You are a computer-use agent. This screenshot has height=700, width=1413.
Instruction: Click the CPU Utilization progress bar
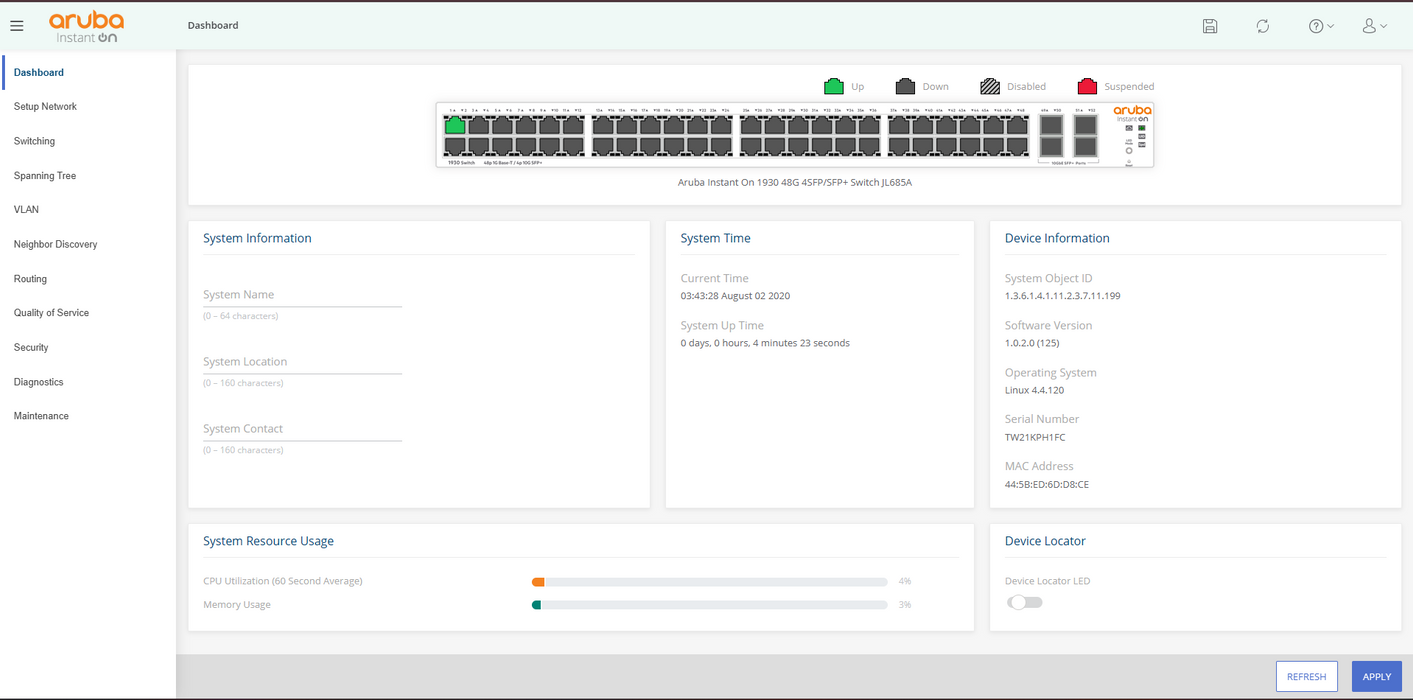(x=710, y=581)
